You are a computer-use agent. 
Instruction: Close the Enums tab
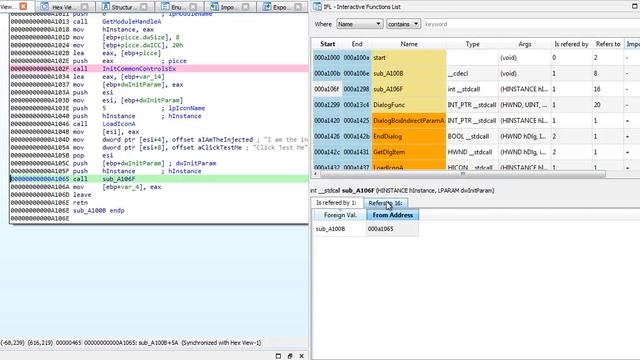[x=193, y=7]
